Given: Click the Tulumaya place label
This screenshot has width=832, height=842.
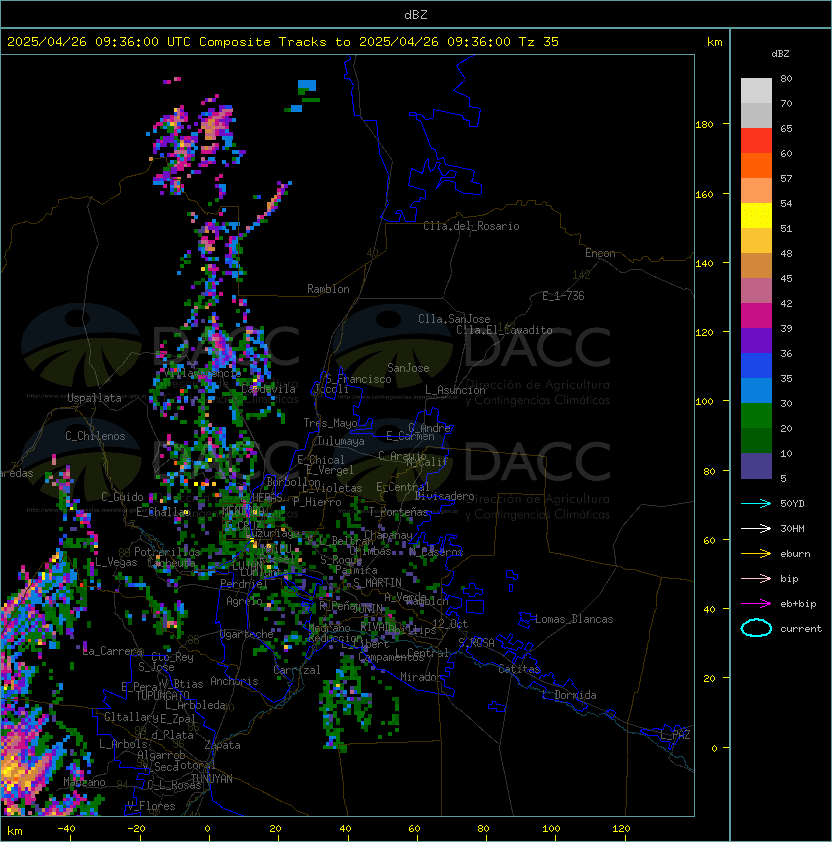Looking at the screenshot, I should [341, 441].
